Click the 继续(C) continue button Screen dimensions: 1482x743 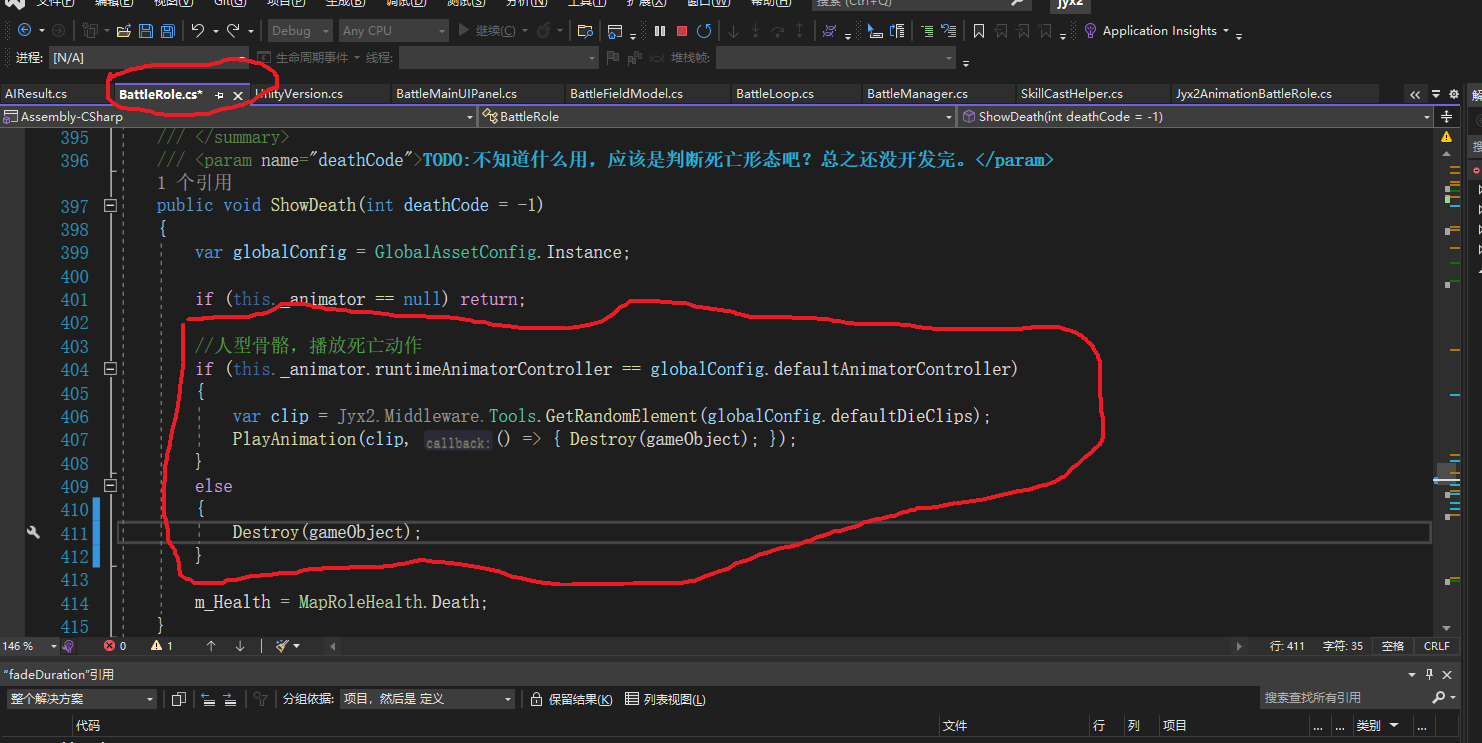pos(490,30)
